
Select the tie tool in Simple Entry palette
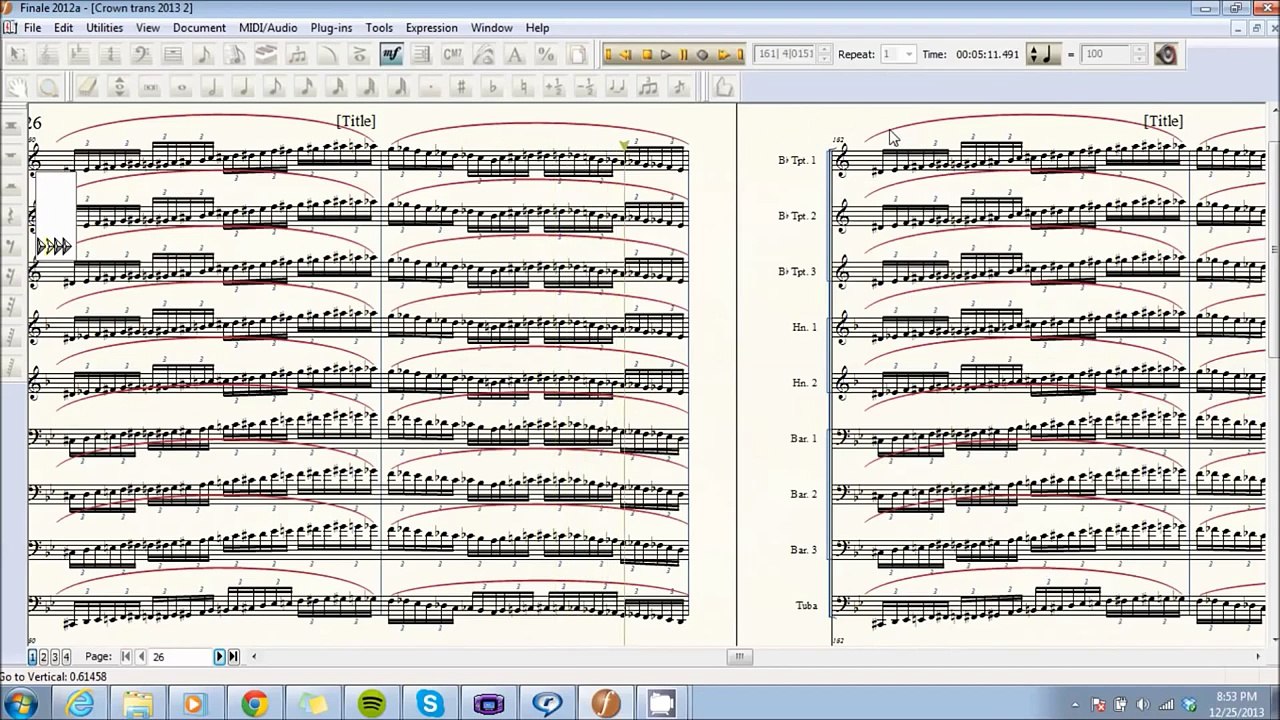pos(616,87)
